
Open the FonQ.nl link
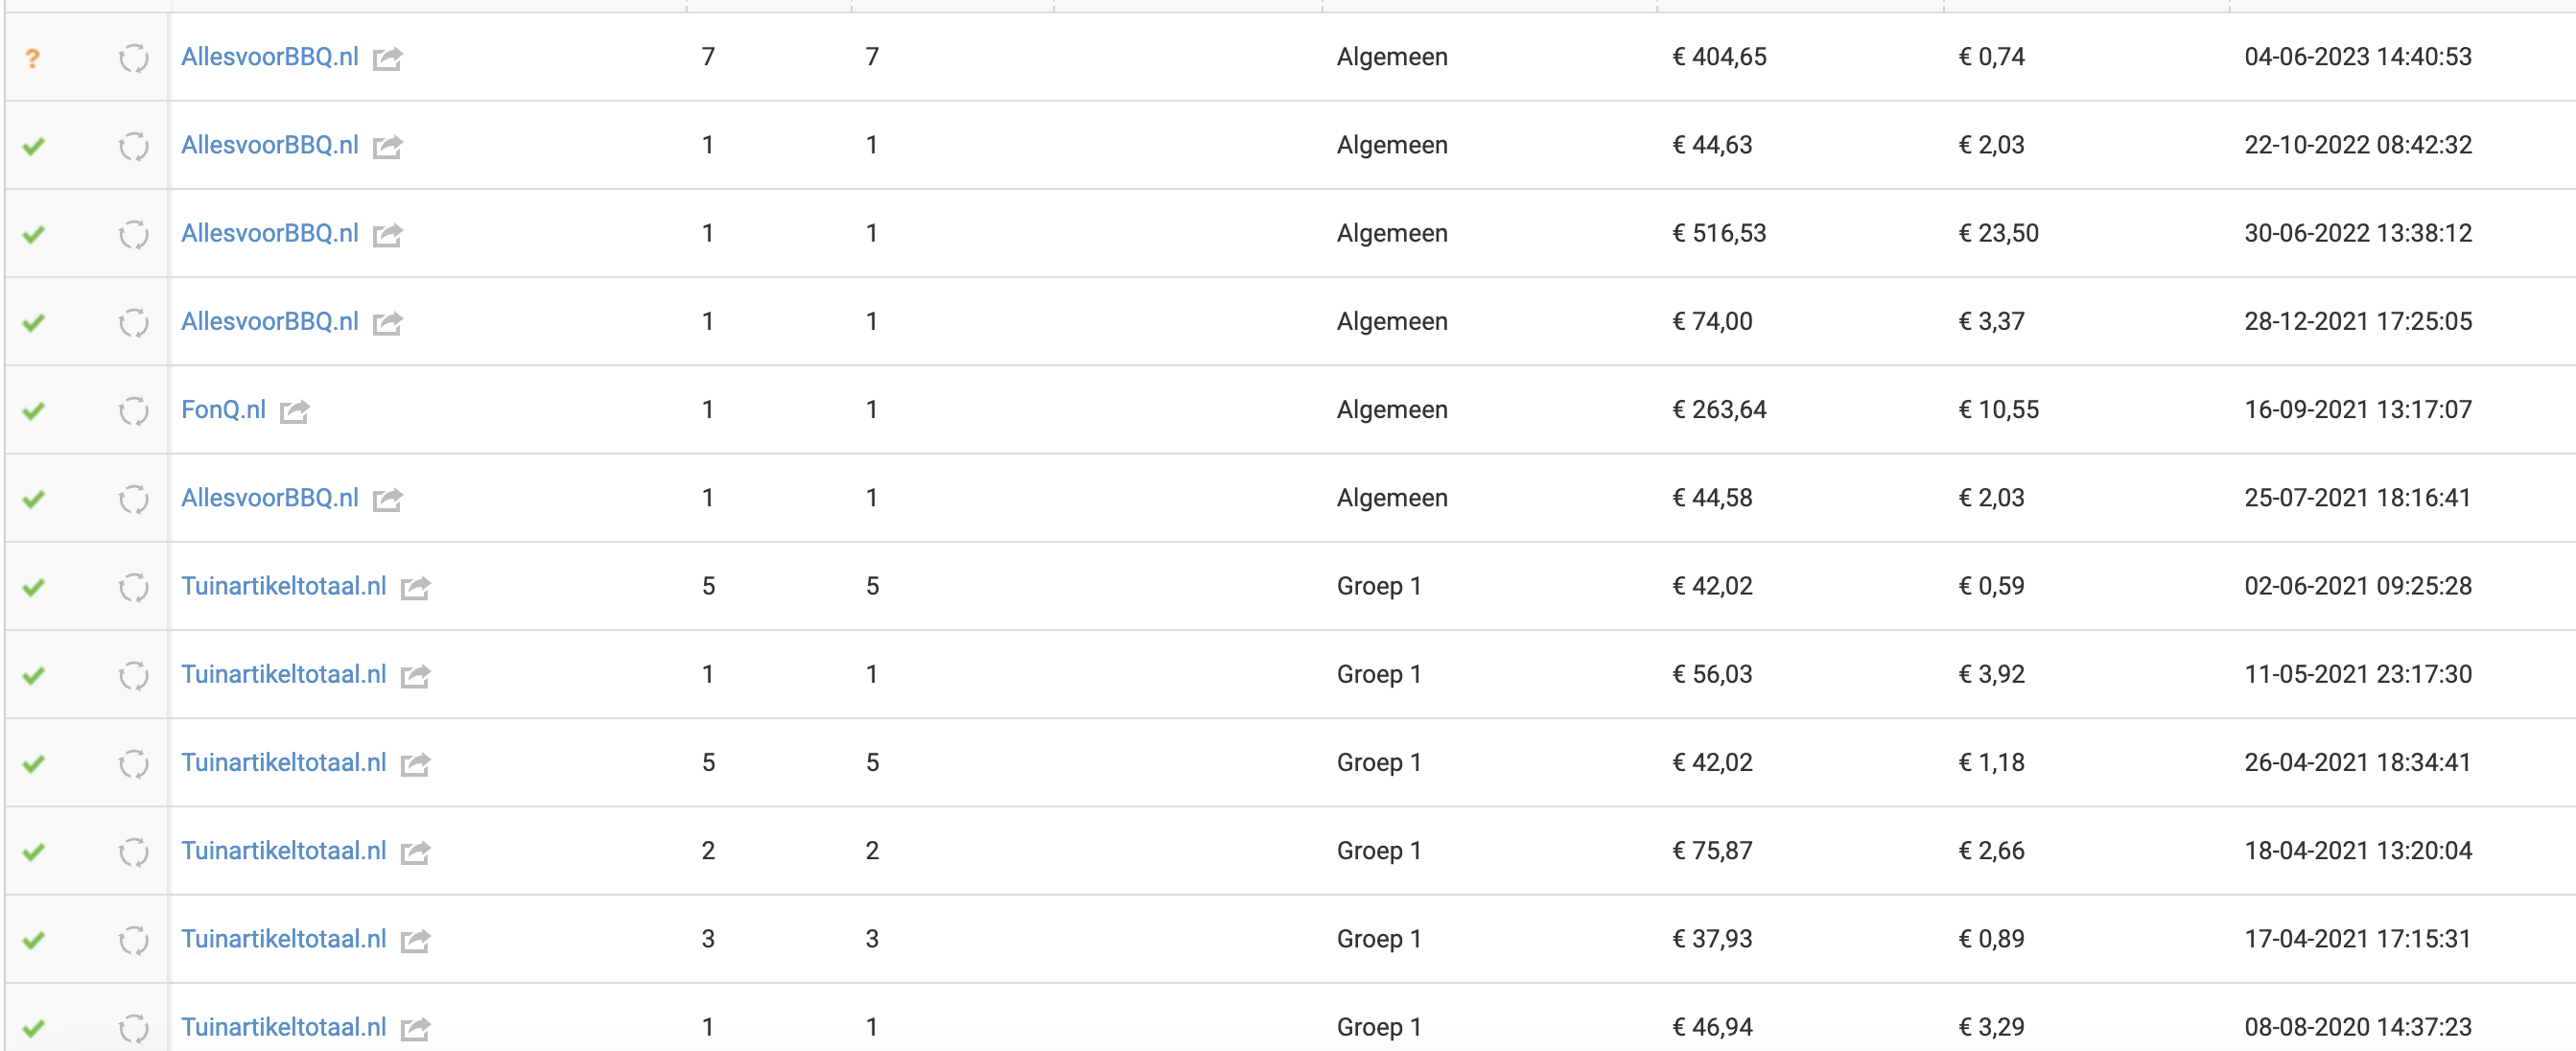tap(223, 410)
